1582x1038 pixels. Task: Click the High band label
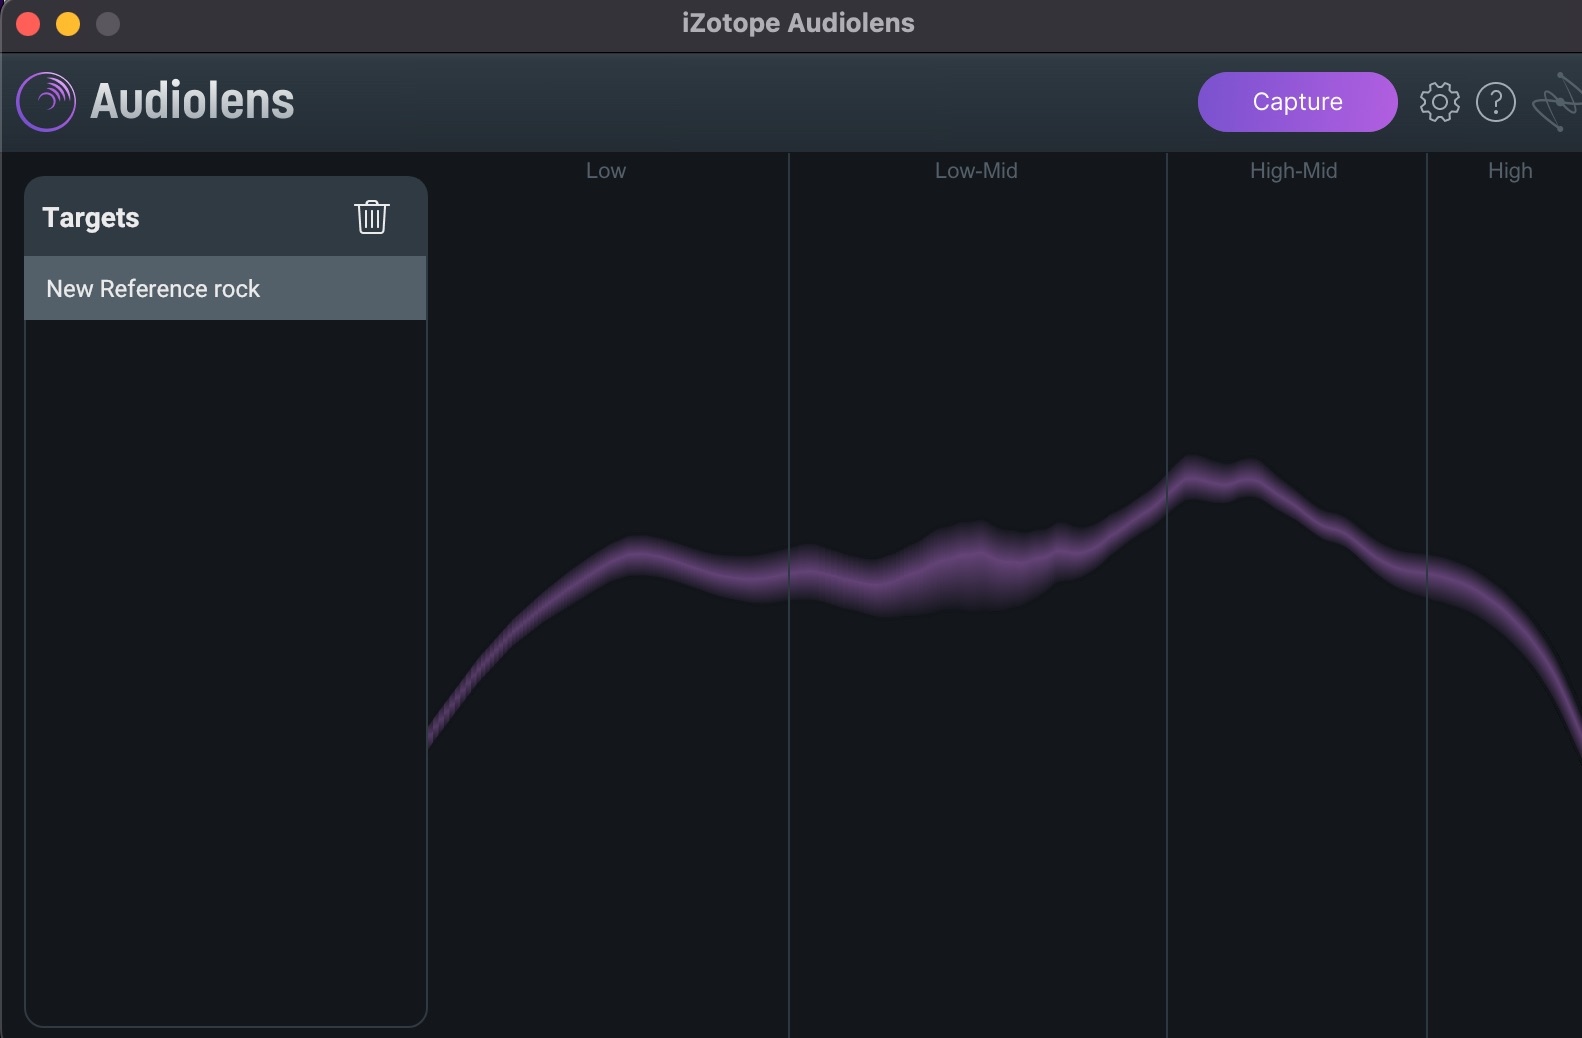(1510, 171)
